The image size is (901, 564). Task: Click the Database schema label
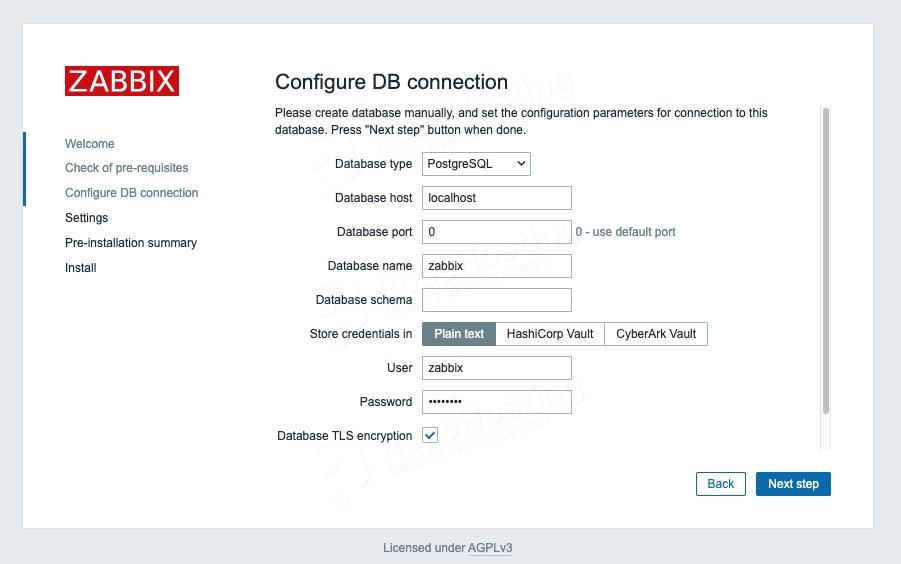364,300
